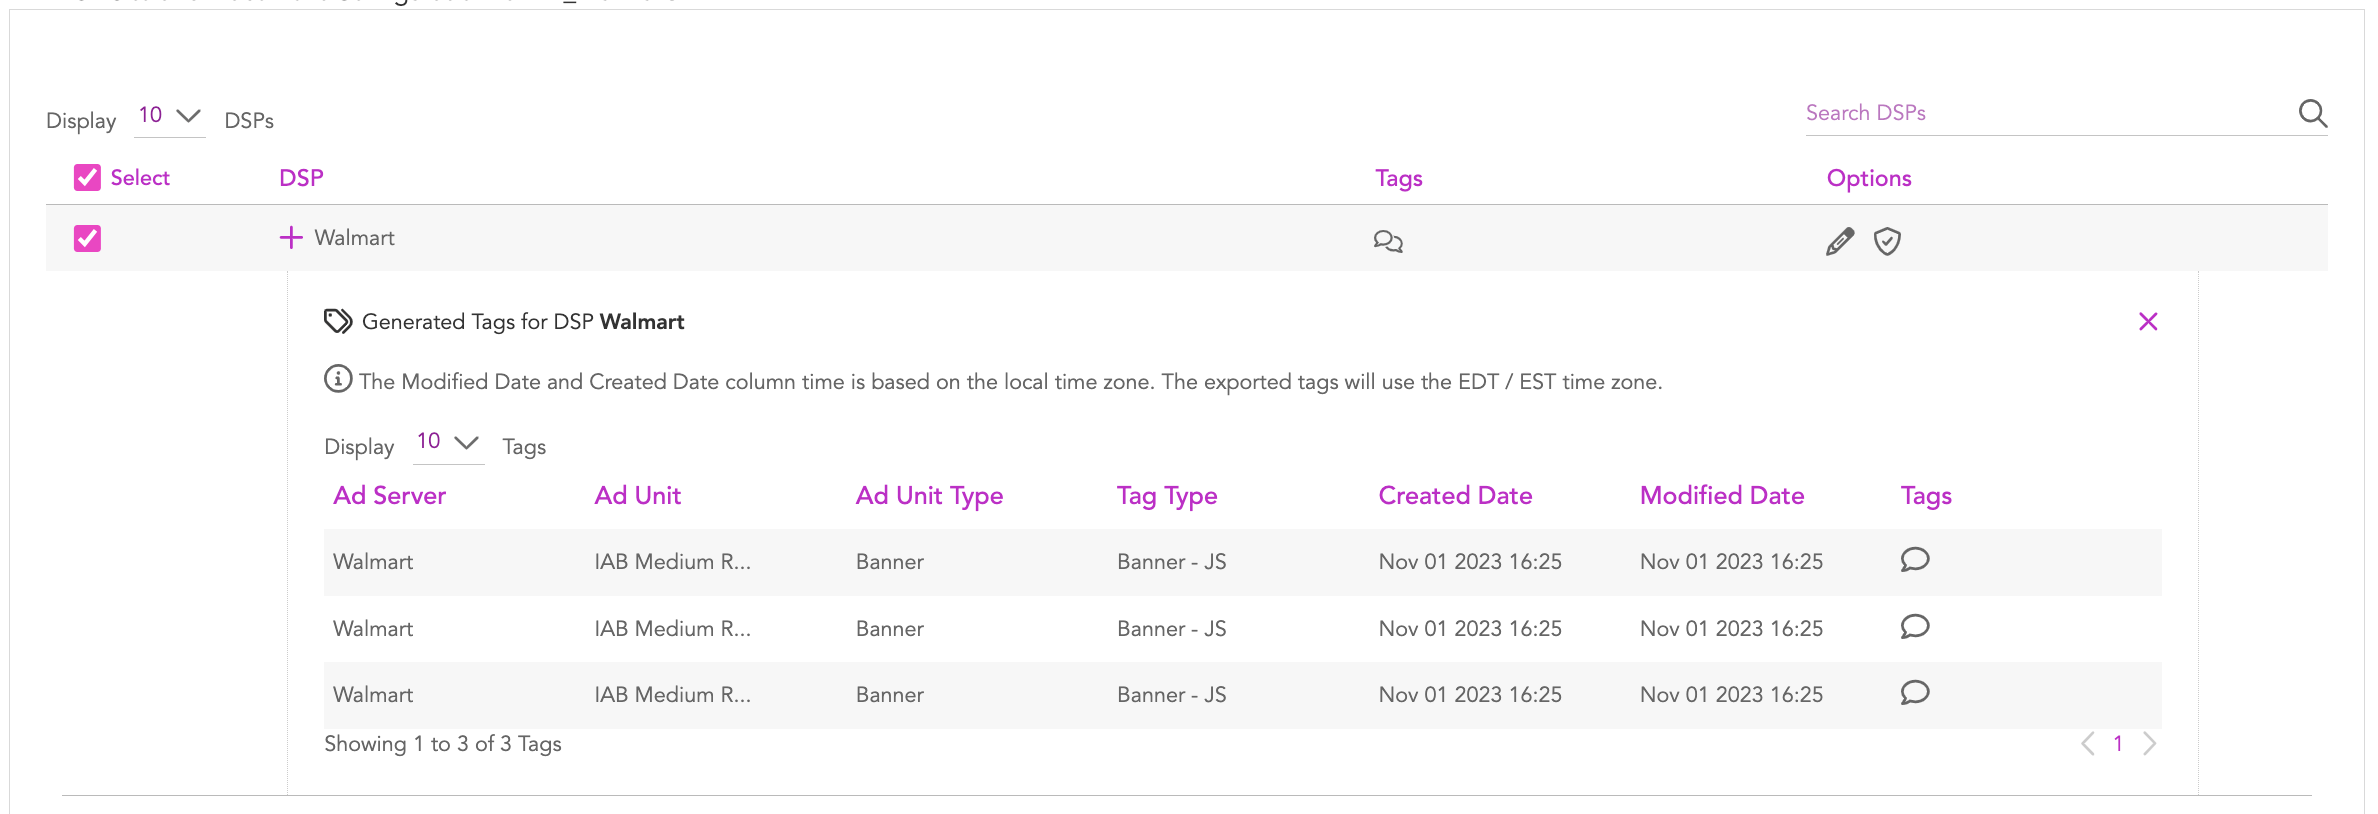
Task: Click the Select column label
Action: click(x=140, y=178)
